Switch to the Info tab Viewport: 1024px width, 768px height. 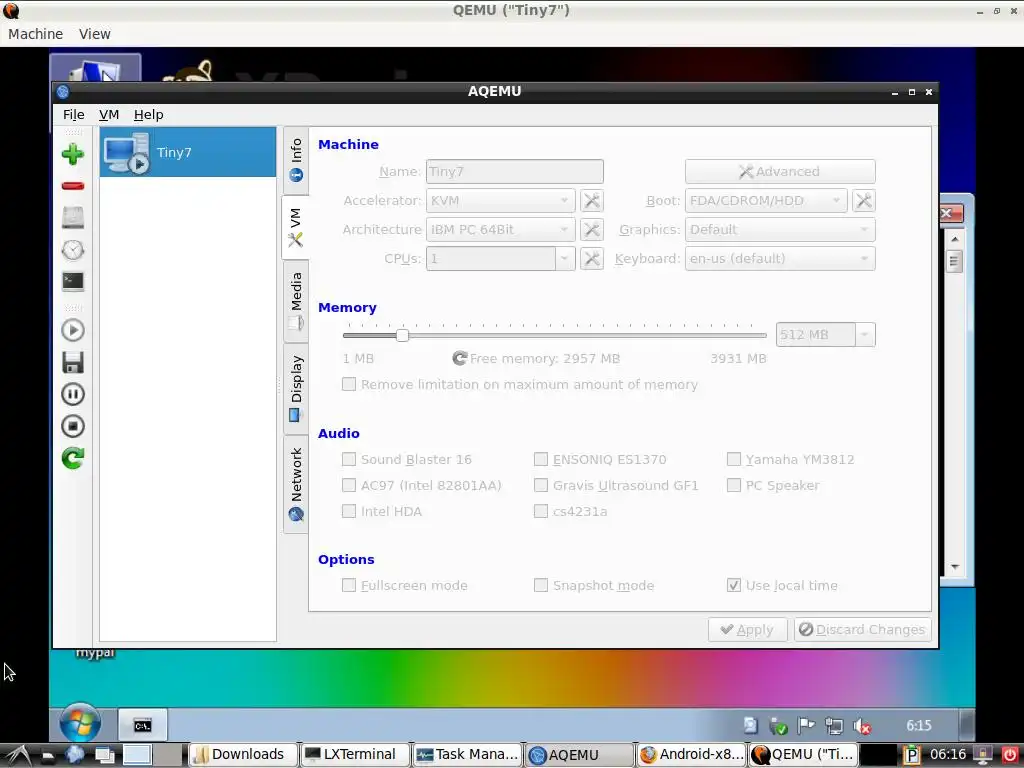tap(296, 160)
